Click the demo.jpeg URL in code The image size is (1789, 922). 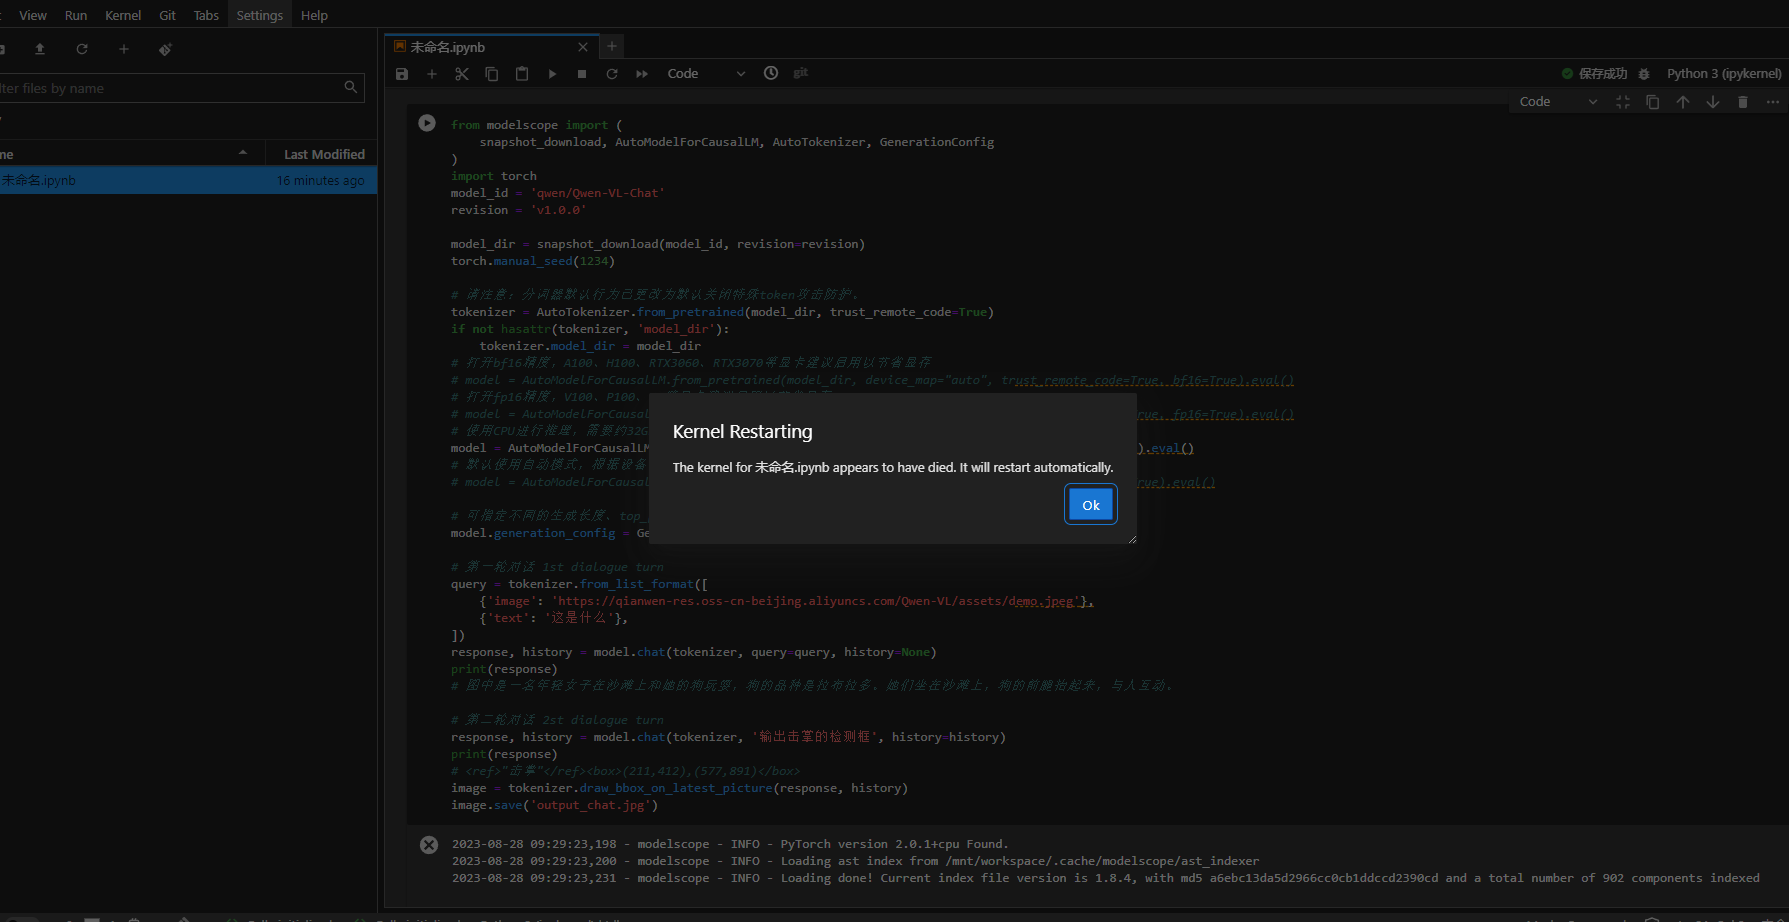pyautogui.click(x=818, y=601)
